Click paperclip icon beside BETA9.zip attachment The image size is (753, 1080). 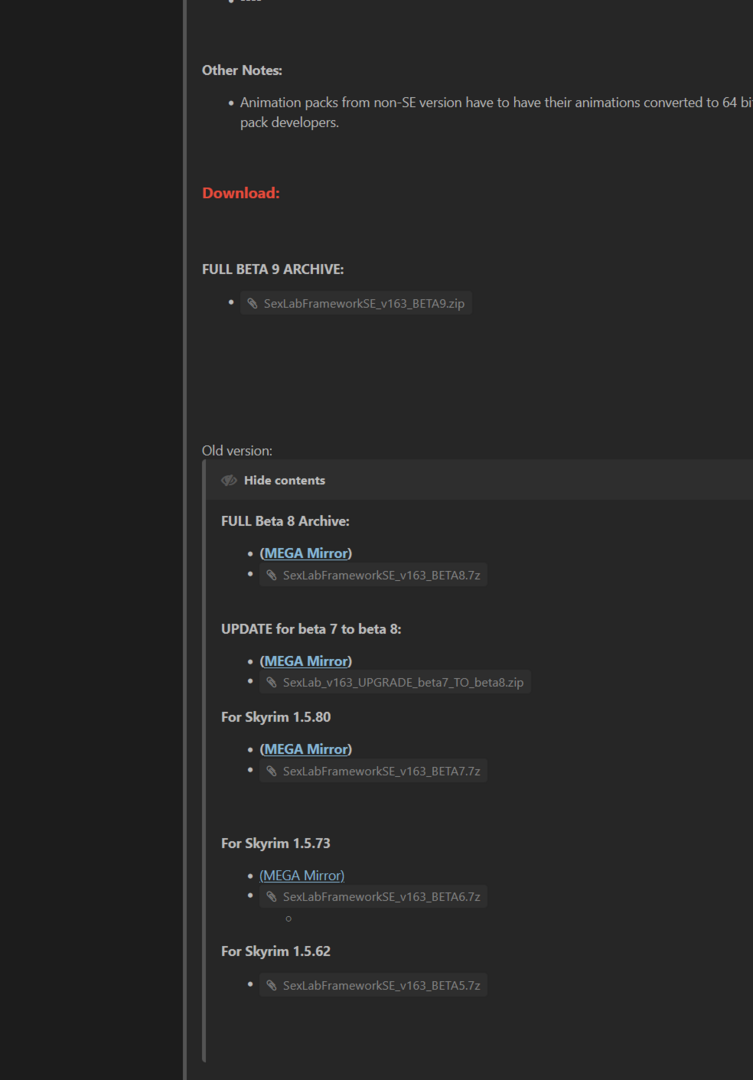[253, 303]
